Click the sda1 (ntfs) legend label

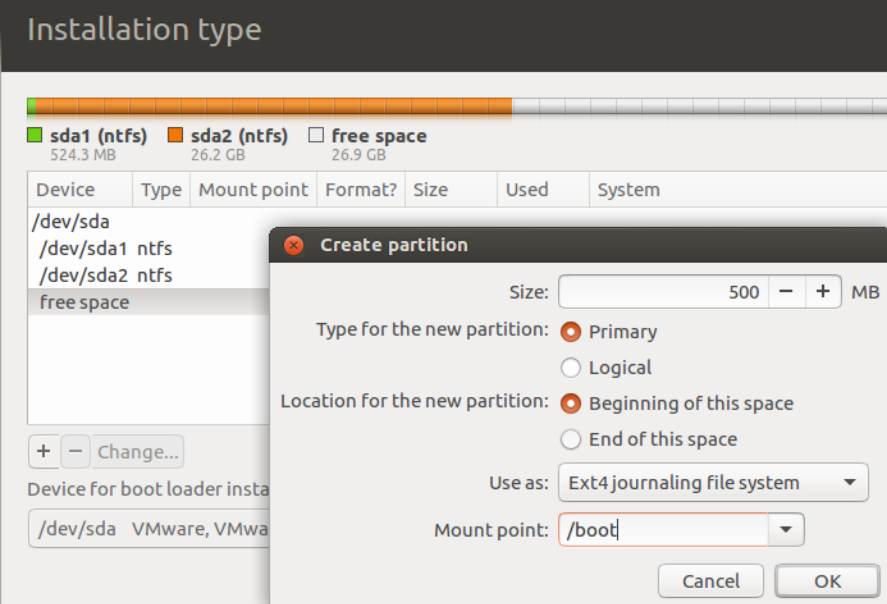tap(98, 136)
